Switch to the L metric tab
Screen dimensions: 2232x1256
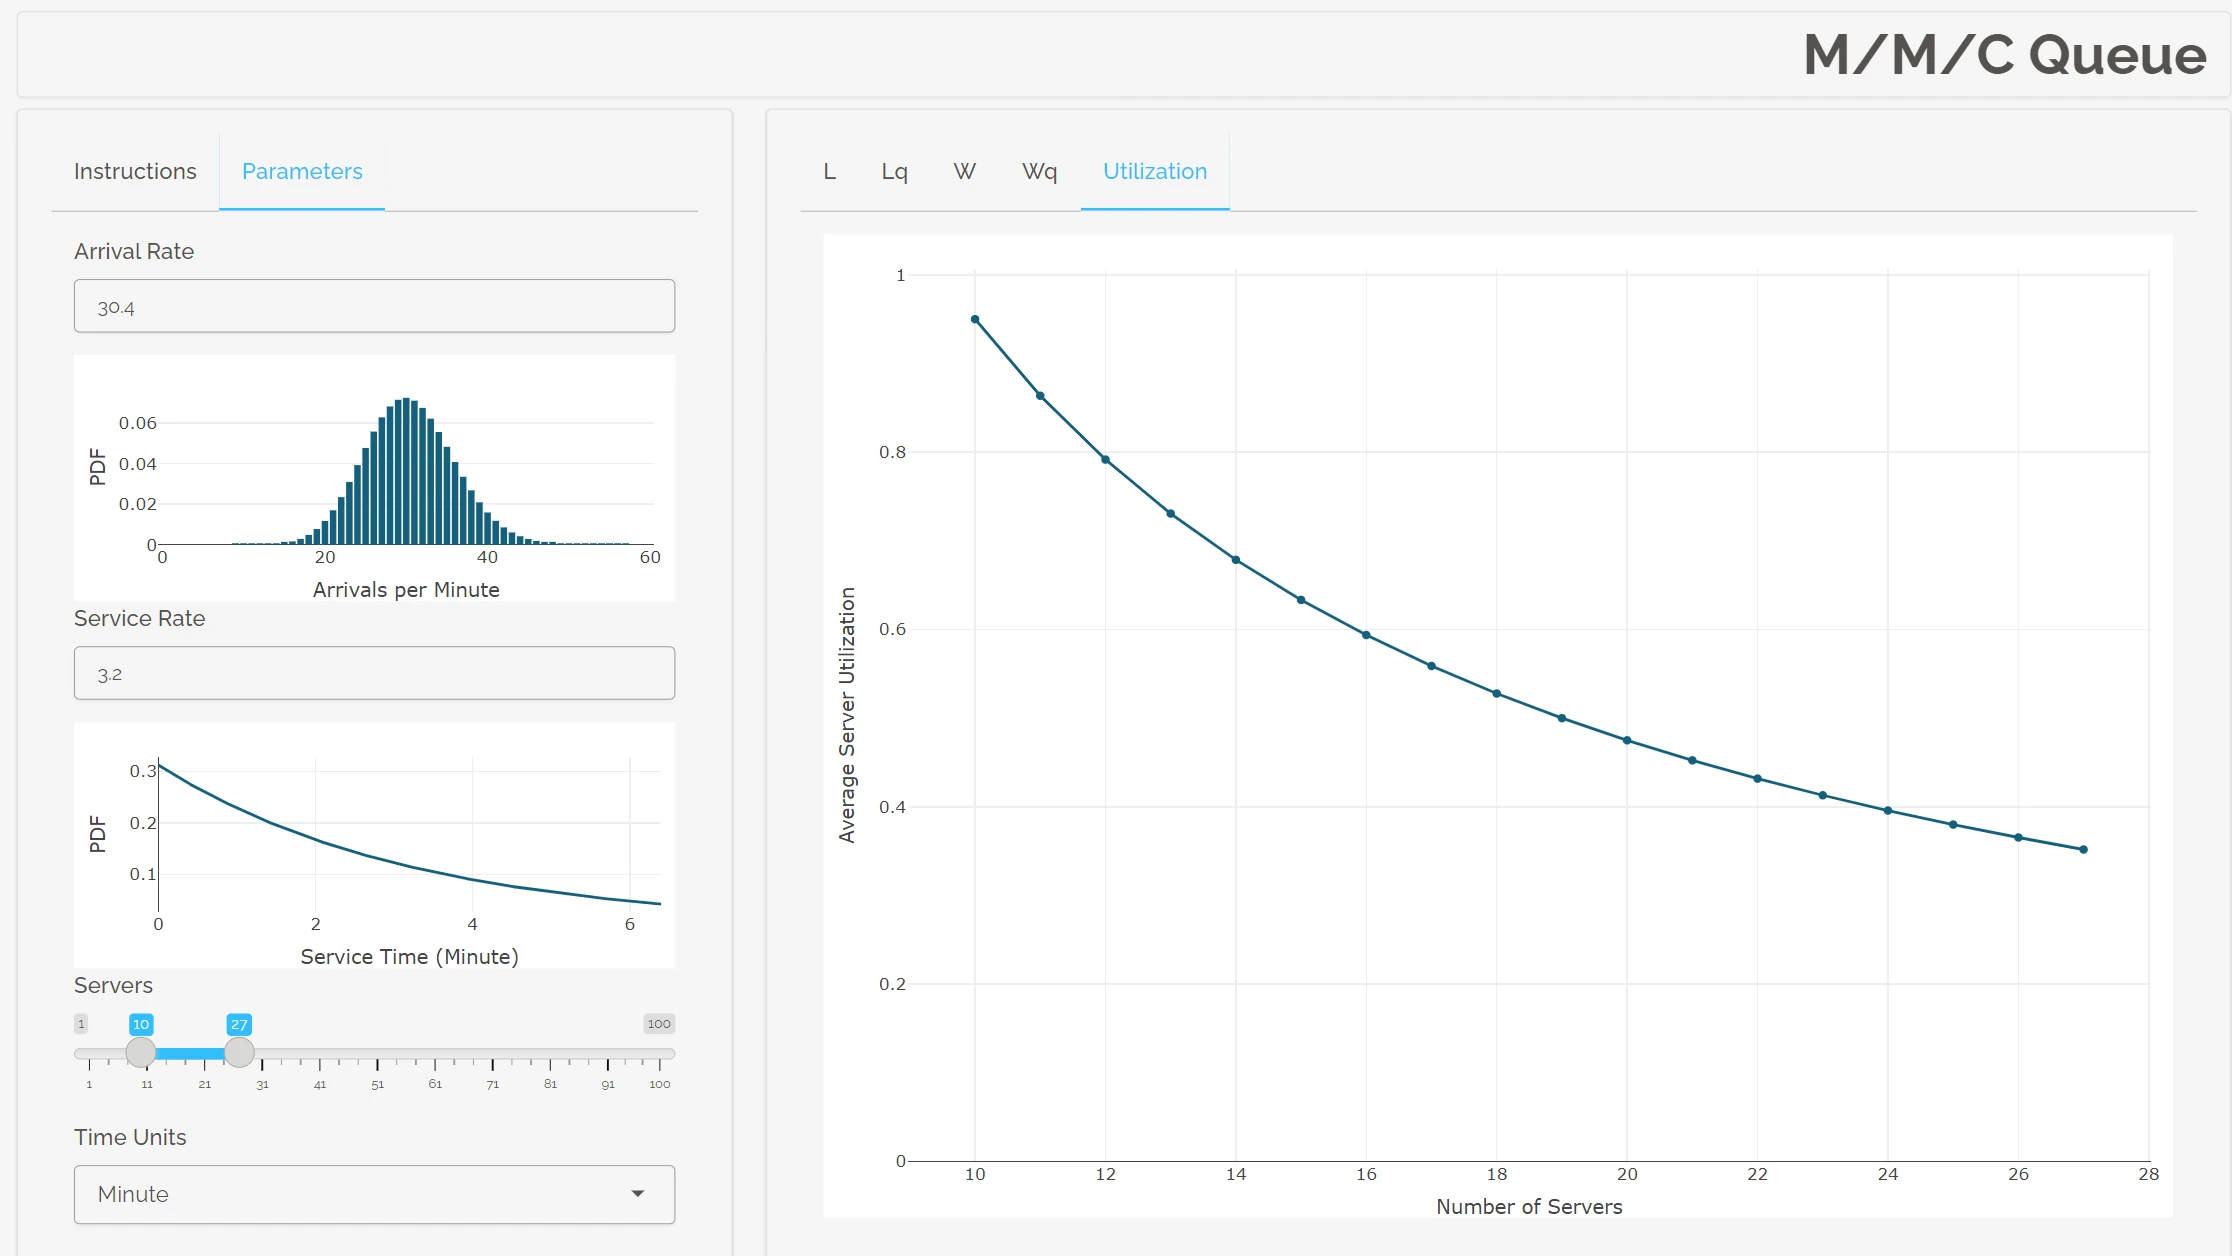[829, 171]
